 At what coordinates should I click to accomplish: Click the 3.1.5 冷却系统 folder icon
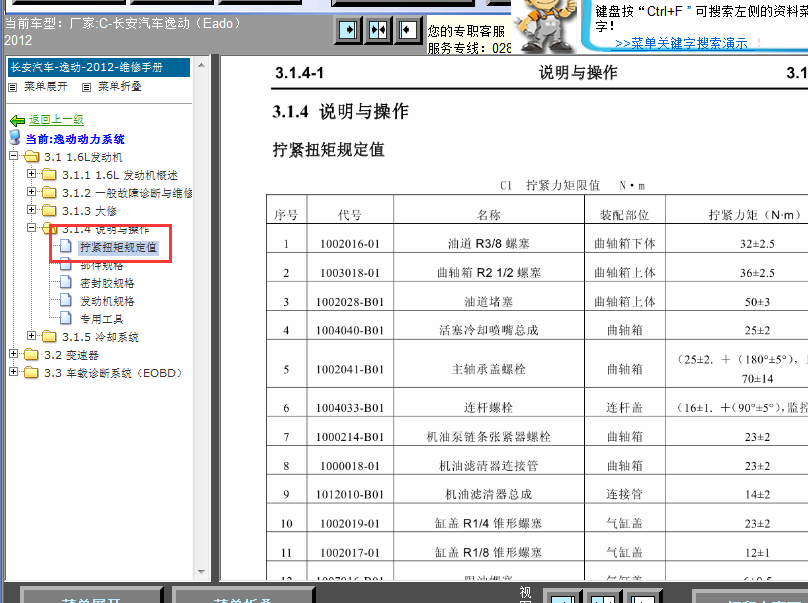[49, 337]
